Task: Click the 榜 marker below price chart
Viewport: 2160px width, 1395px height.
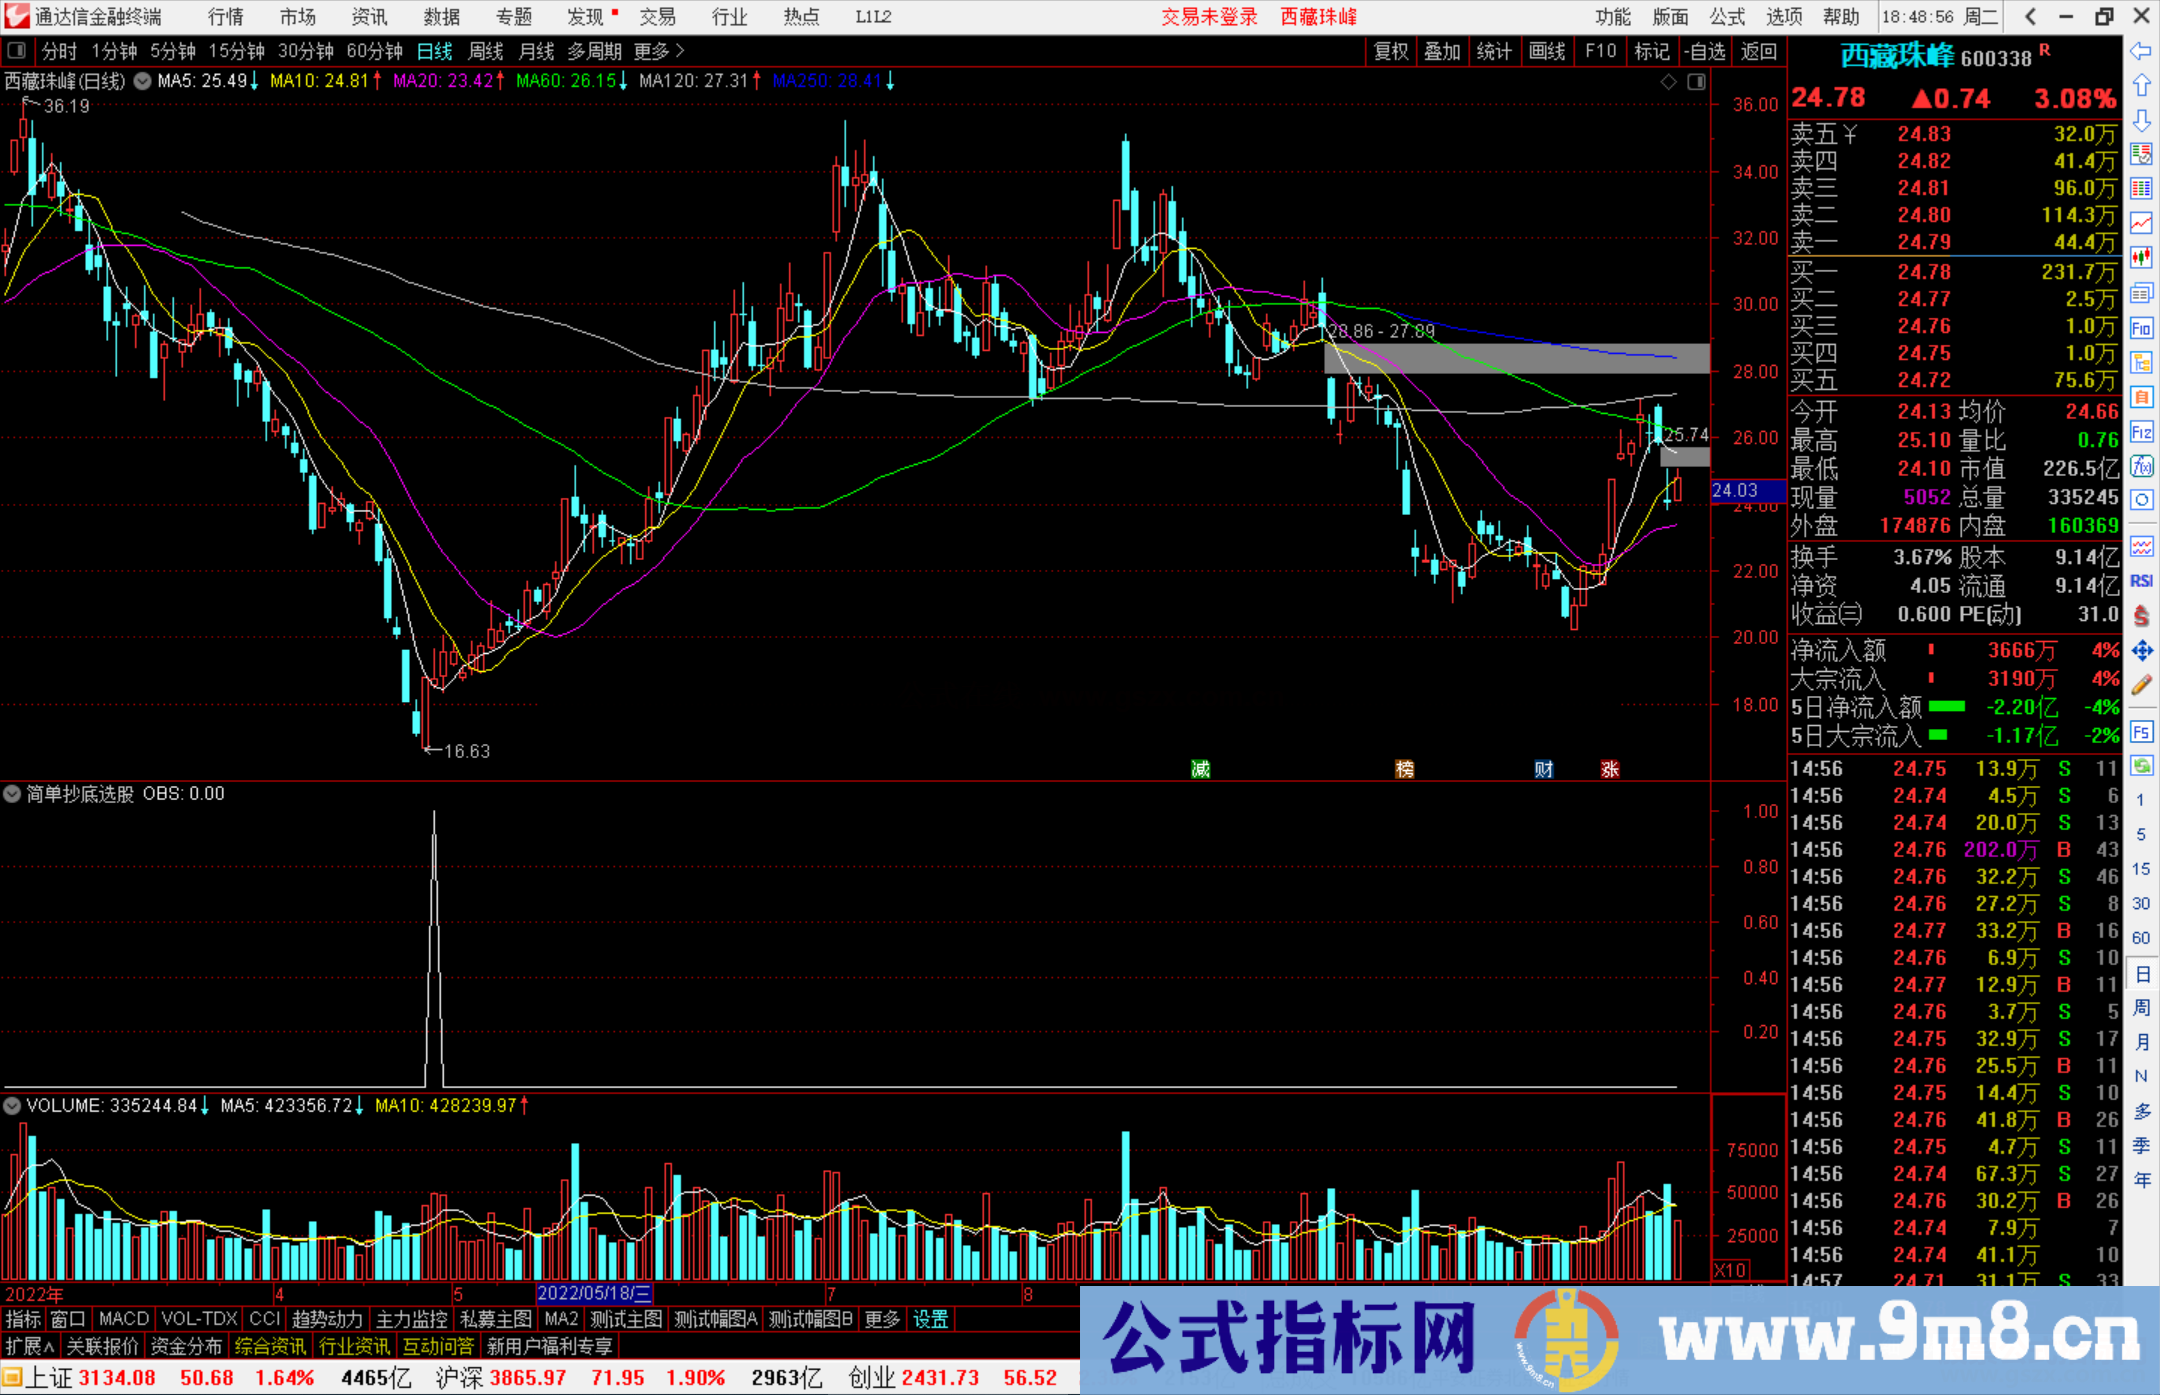Action: click(x=1405, y=769)
